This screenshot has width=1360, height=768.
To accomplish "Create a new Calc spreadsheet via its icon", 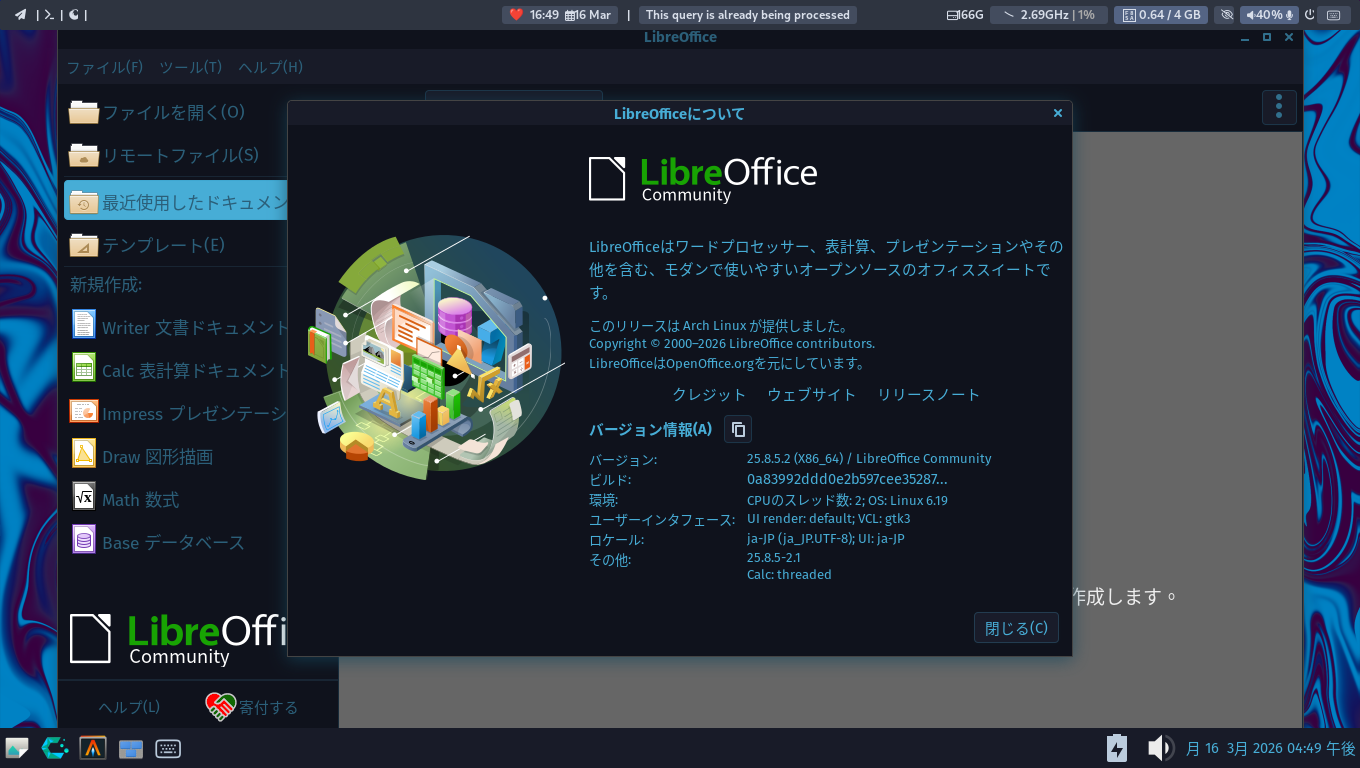I will (x=84, y=368).
